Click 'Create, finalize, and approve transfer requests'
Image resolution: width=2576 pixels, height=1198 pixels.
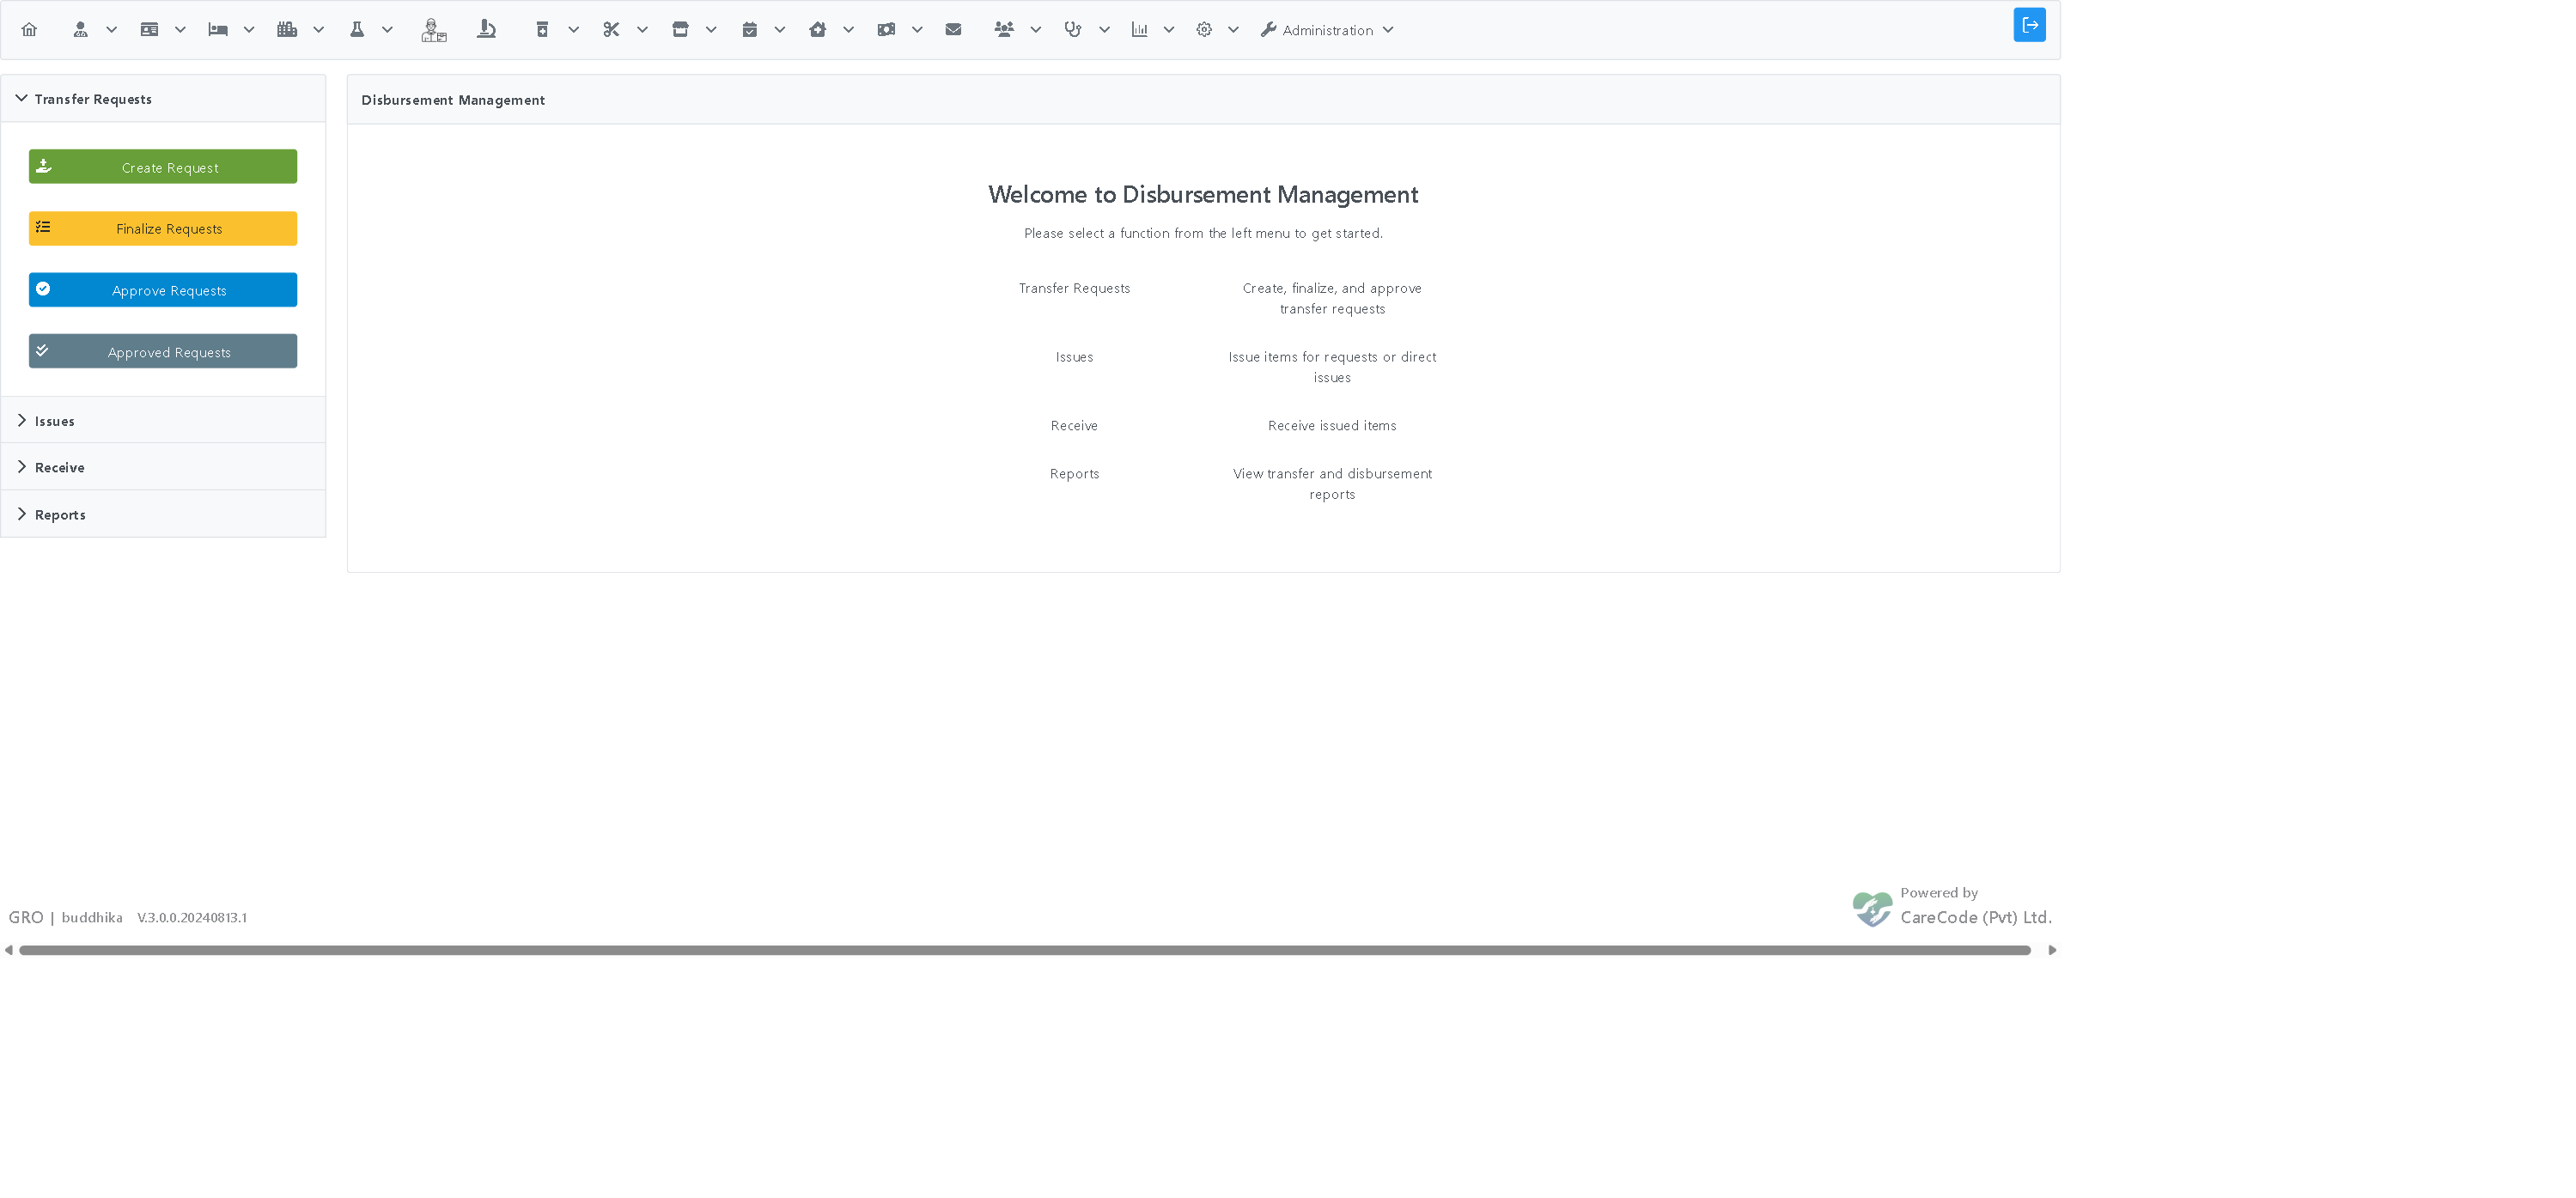click(1332, 298)
